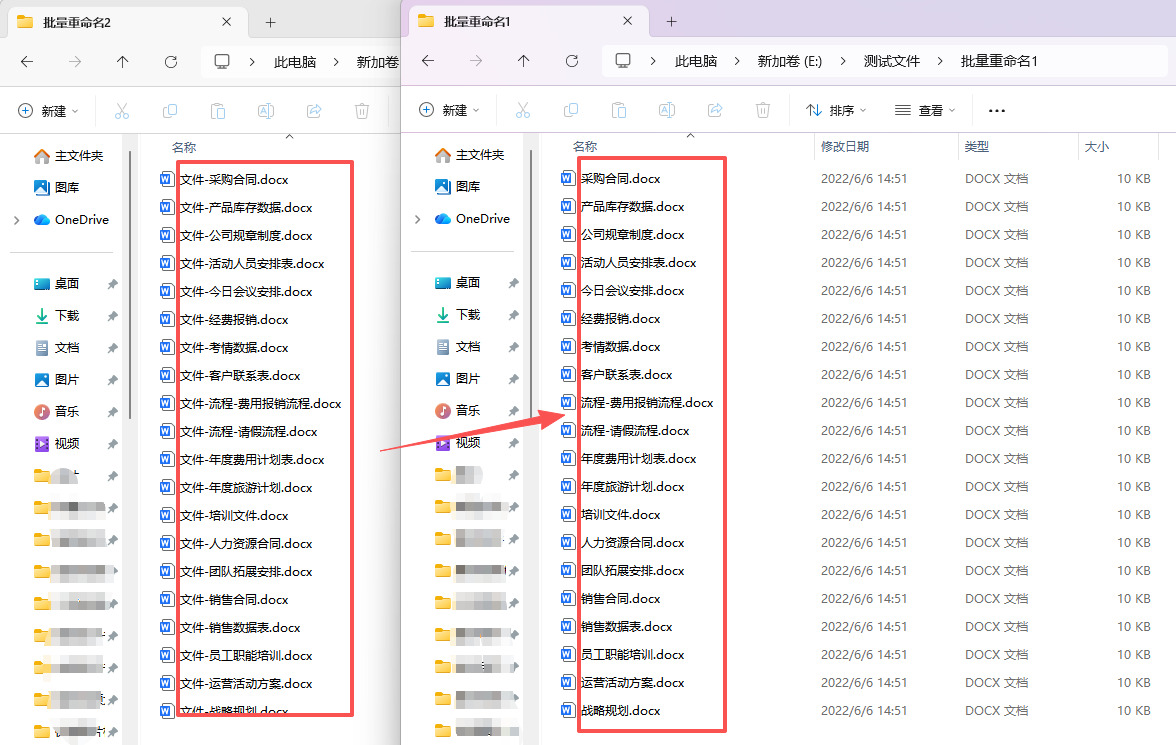
Task: Go up one level in 批量重命名1 window
Action: [x=524, y=61]
